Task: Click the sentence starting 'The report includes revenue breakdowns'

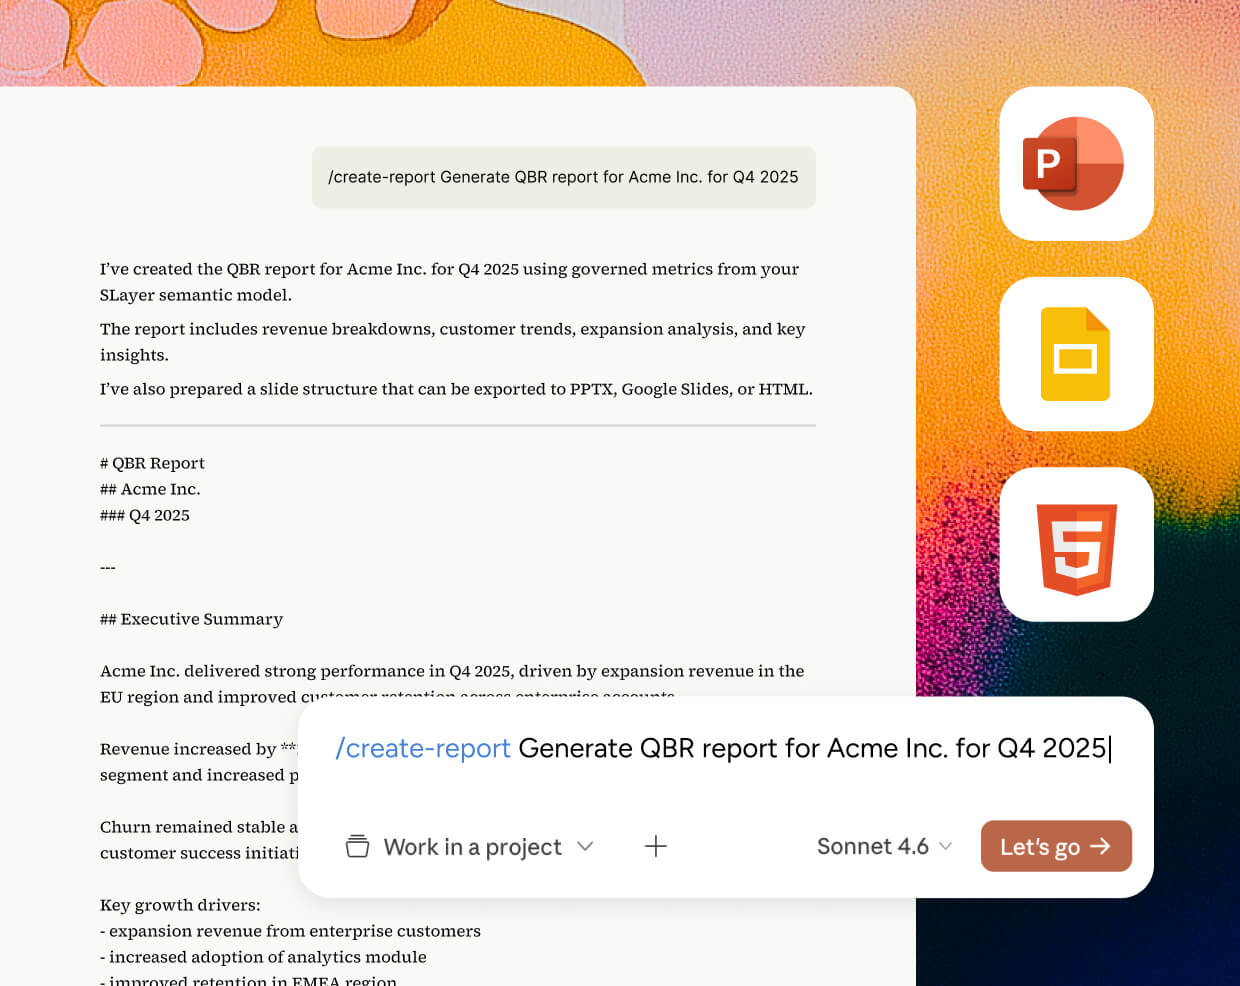Action: coord(452,342)
